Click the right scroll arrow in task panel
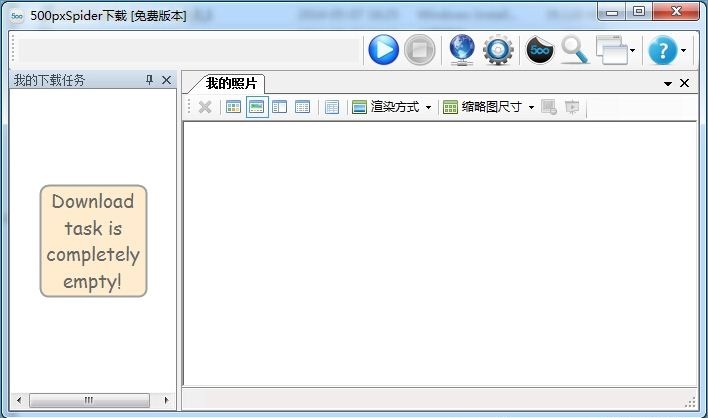The image size is (708, 418). (x=166, y=400)
